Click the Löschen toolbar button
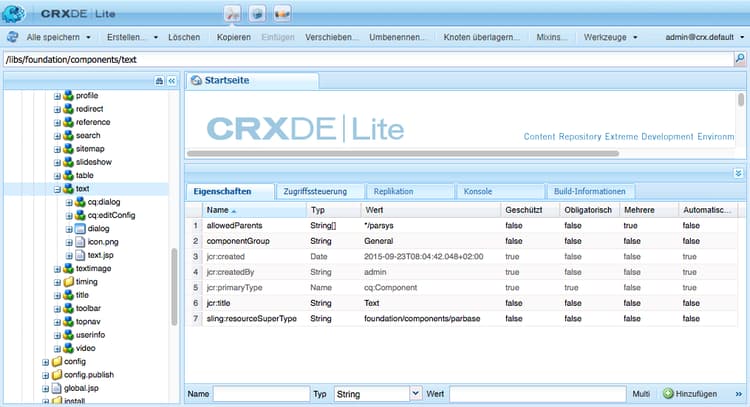Viewport: 750px width, 407px height. [184, 37]
